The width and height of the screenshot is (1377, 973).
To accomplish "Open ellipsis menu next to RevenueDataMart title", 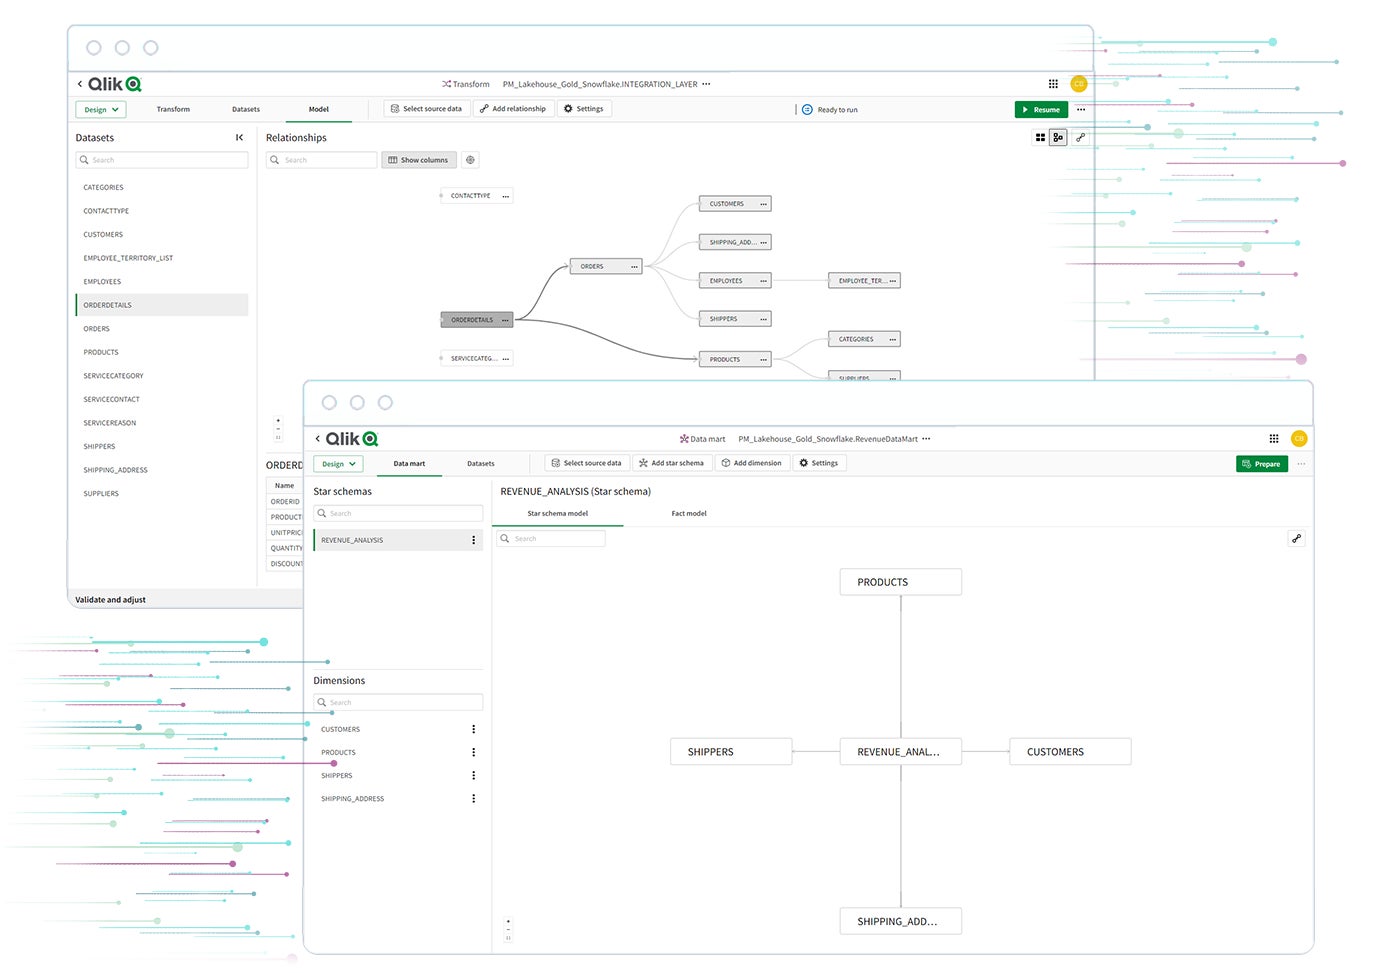I will pos(926,439).
